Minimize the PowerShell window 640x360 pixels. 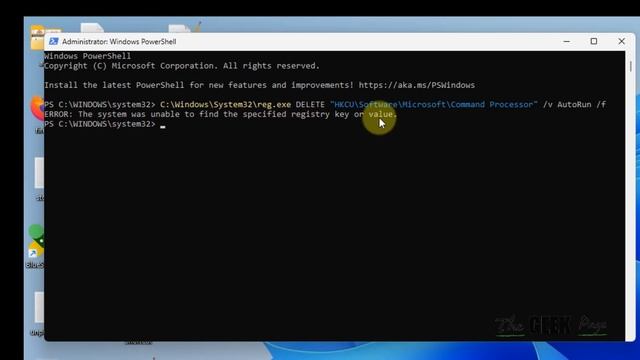coord(567,41)
